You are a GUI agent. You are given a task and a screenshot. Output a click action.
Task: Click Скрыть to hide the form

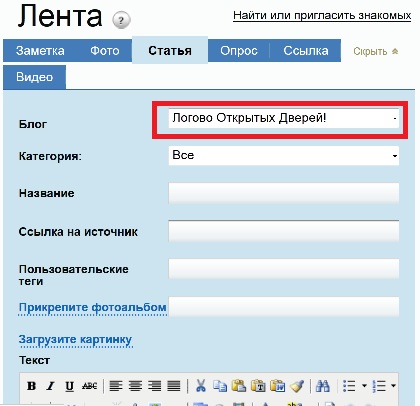coord(370,51)
